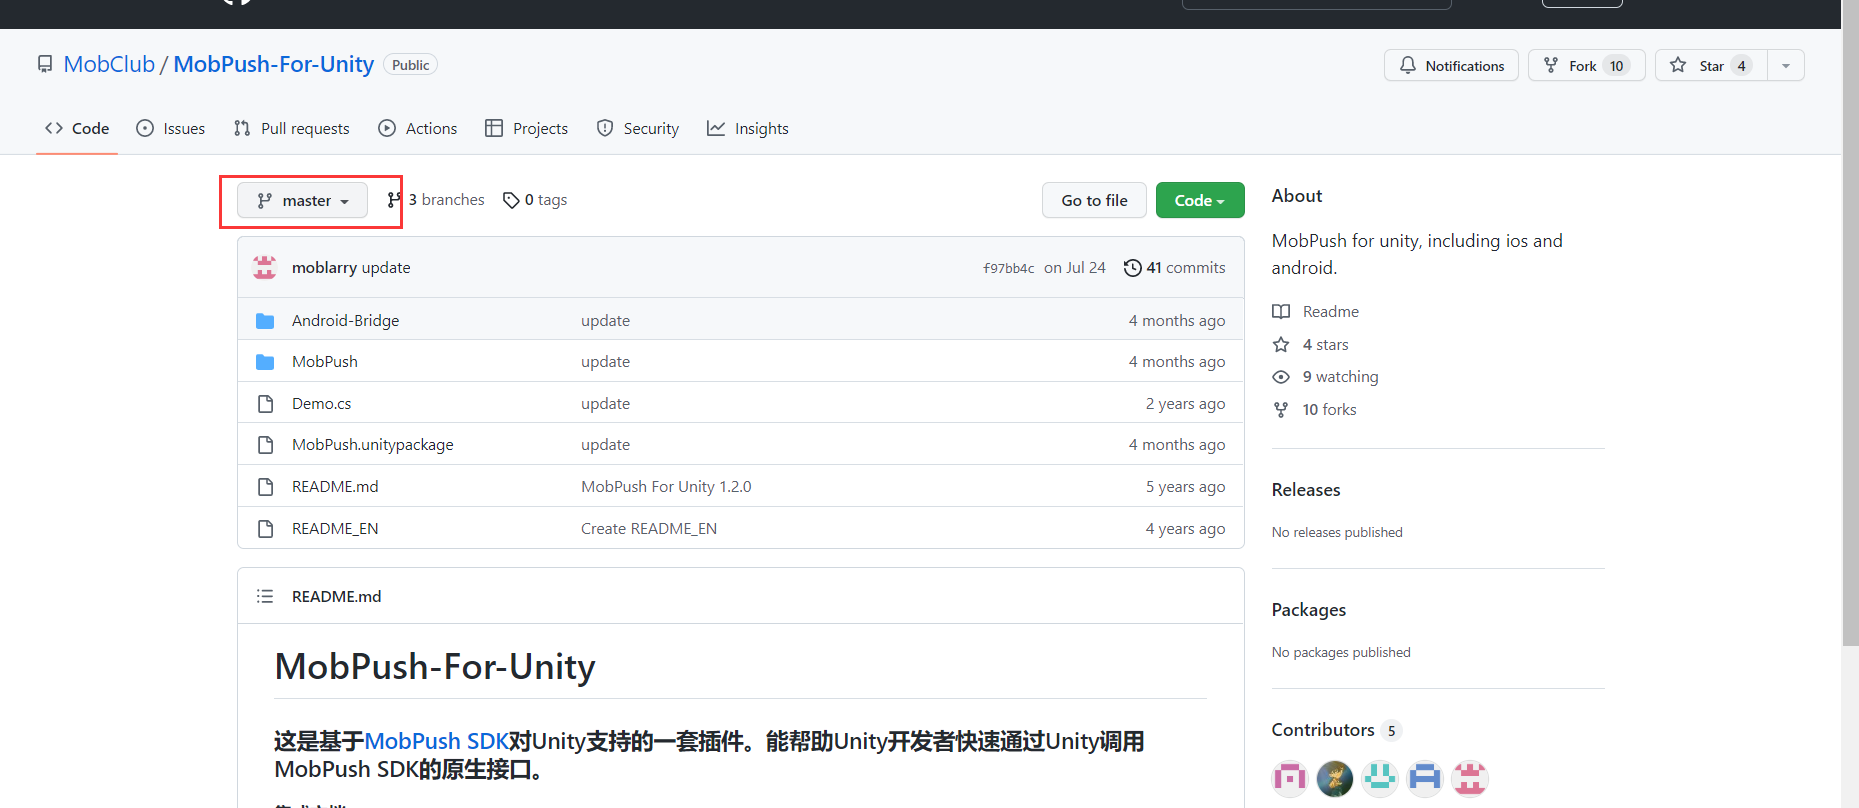Image resolution: width=1859 pixels, height=808 pixels.
Task: Click the Android-Bridge folder icon
Action: click(265, 320)
